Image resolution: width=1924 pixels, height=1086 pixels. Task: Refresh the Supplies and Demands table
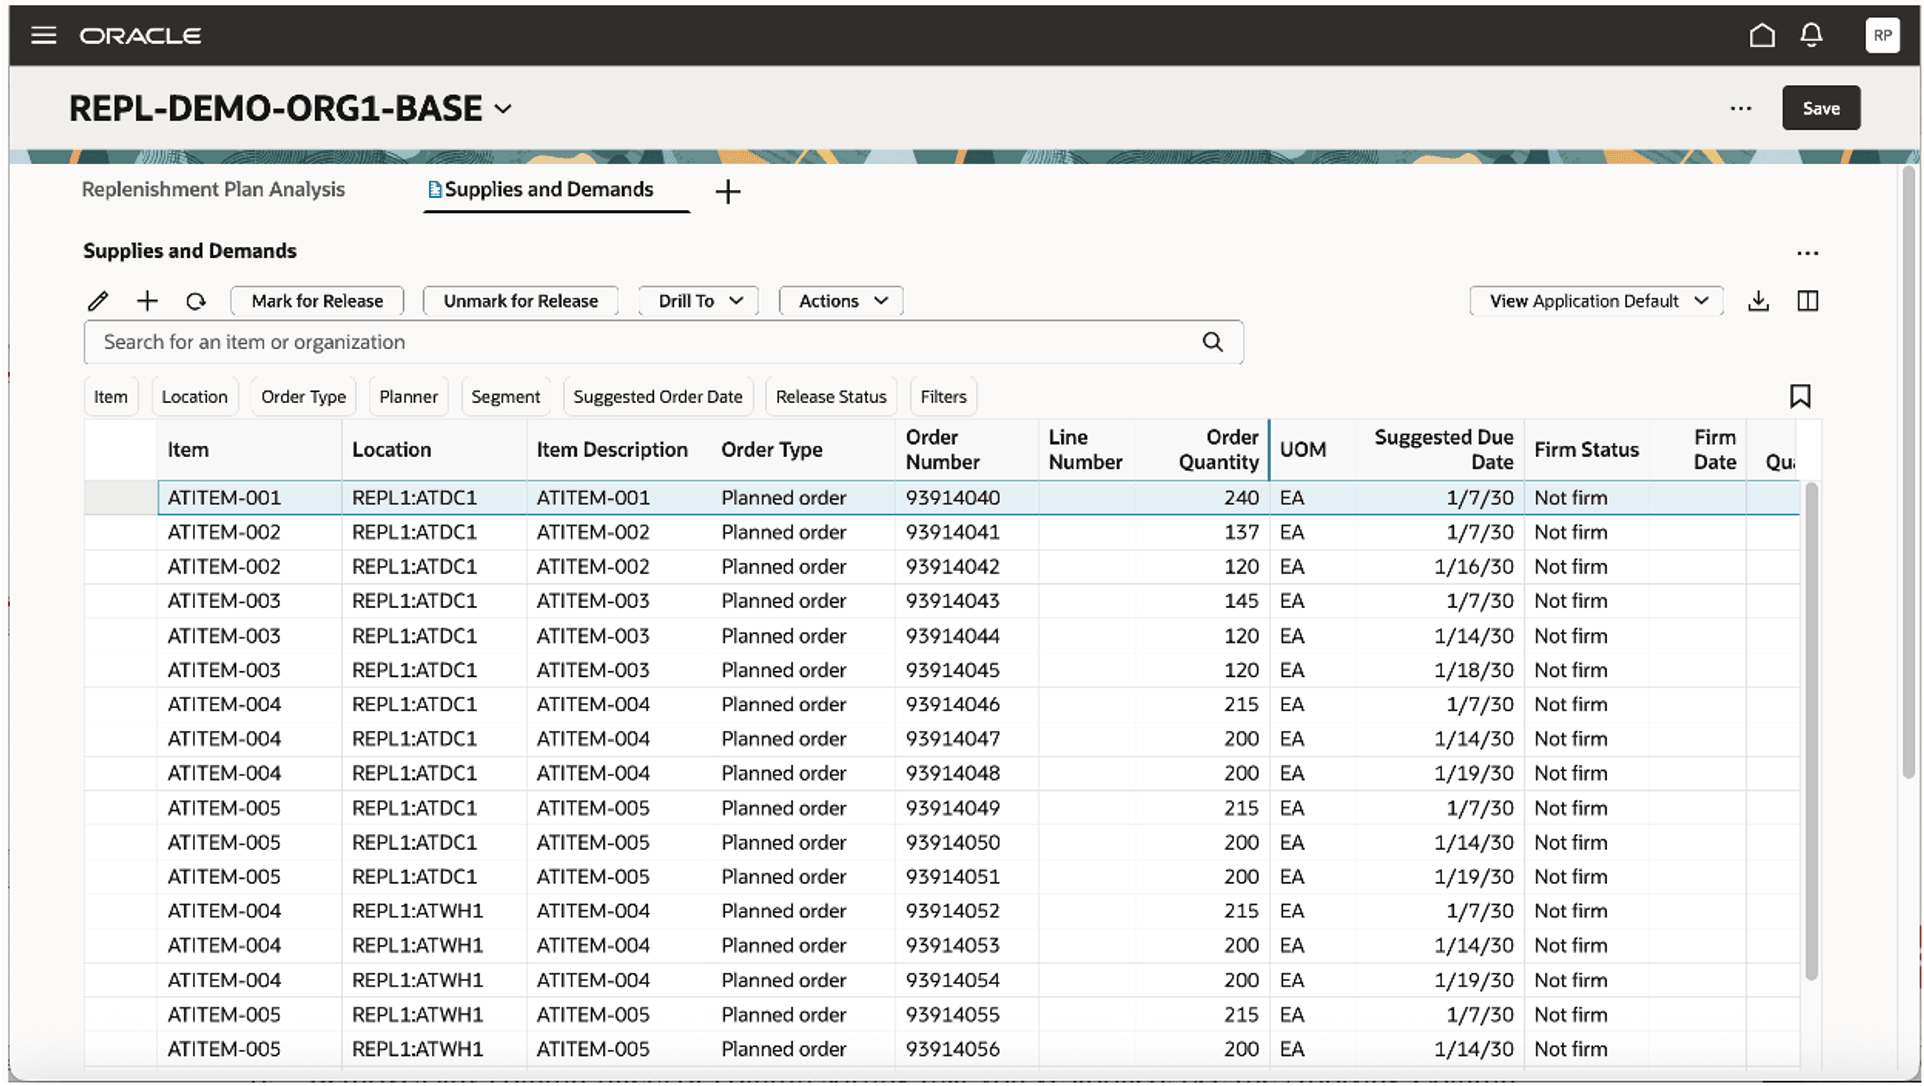196,301
